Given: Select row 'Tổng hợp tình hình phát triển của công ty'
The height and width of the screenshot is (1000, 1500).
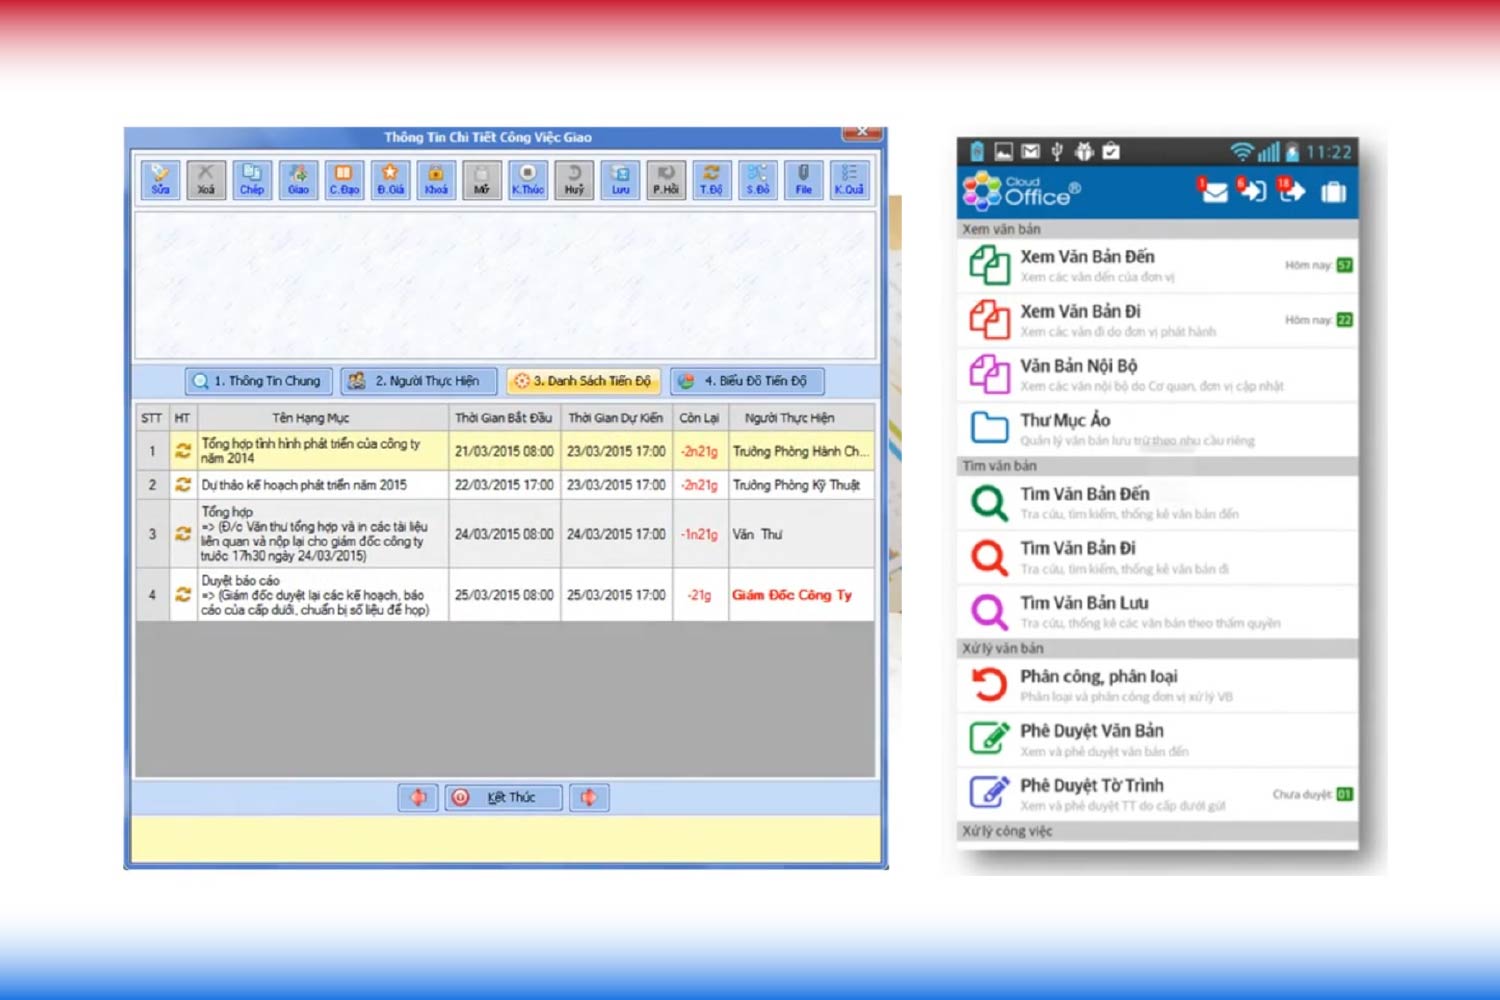Looking at the screenshot, I should pyautogui.click(x=505, y=451).
